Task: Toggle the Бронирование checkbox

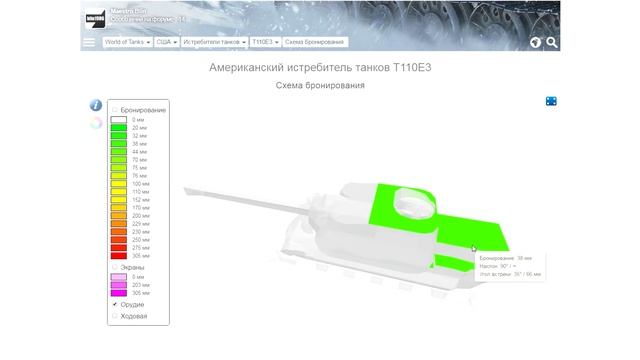Action: click(115, 110)
